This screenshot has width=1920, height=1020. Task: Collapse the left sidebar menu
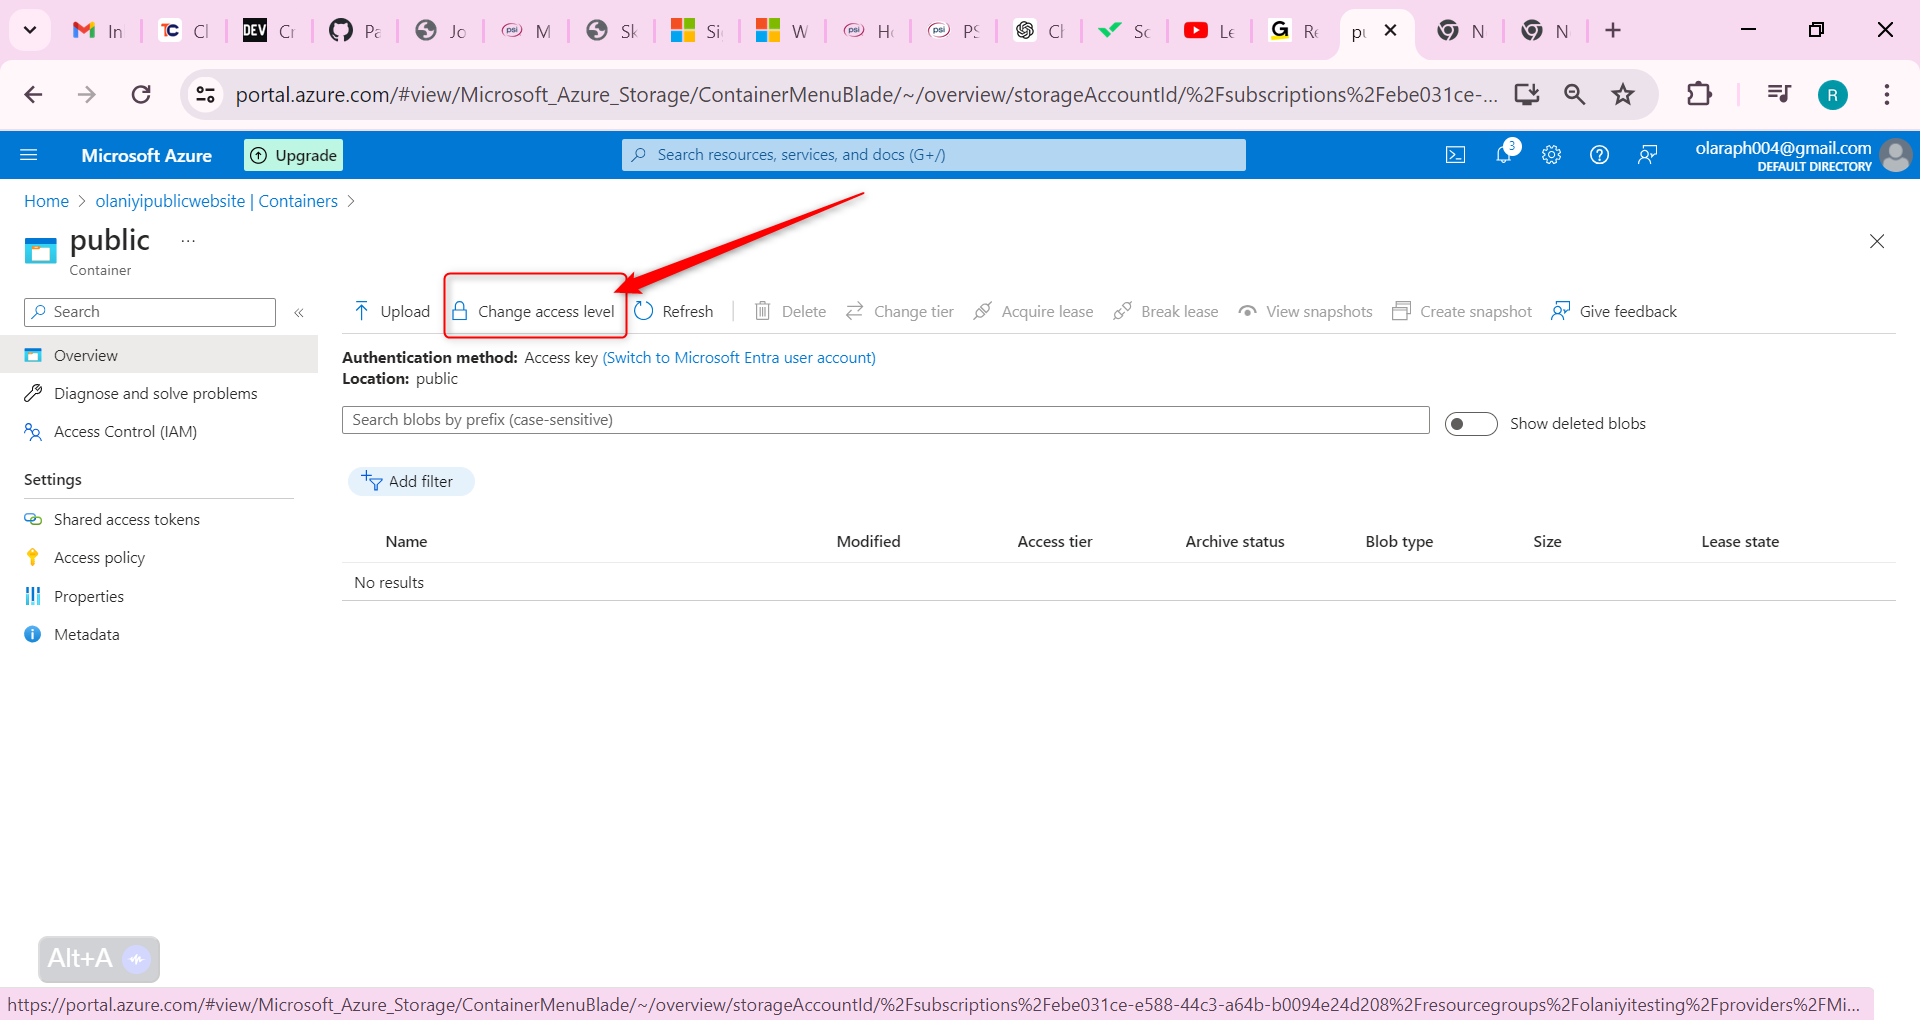point(299,313)
